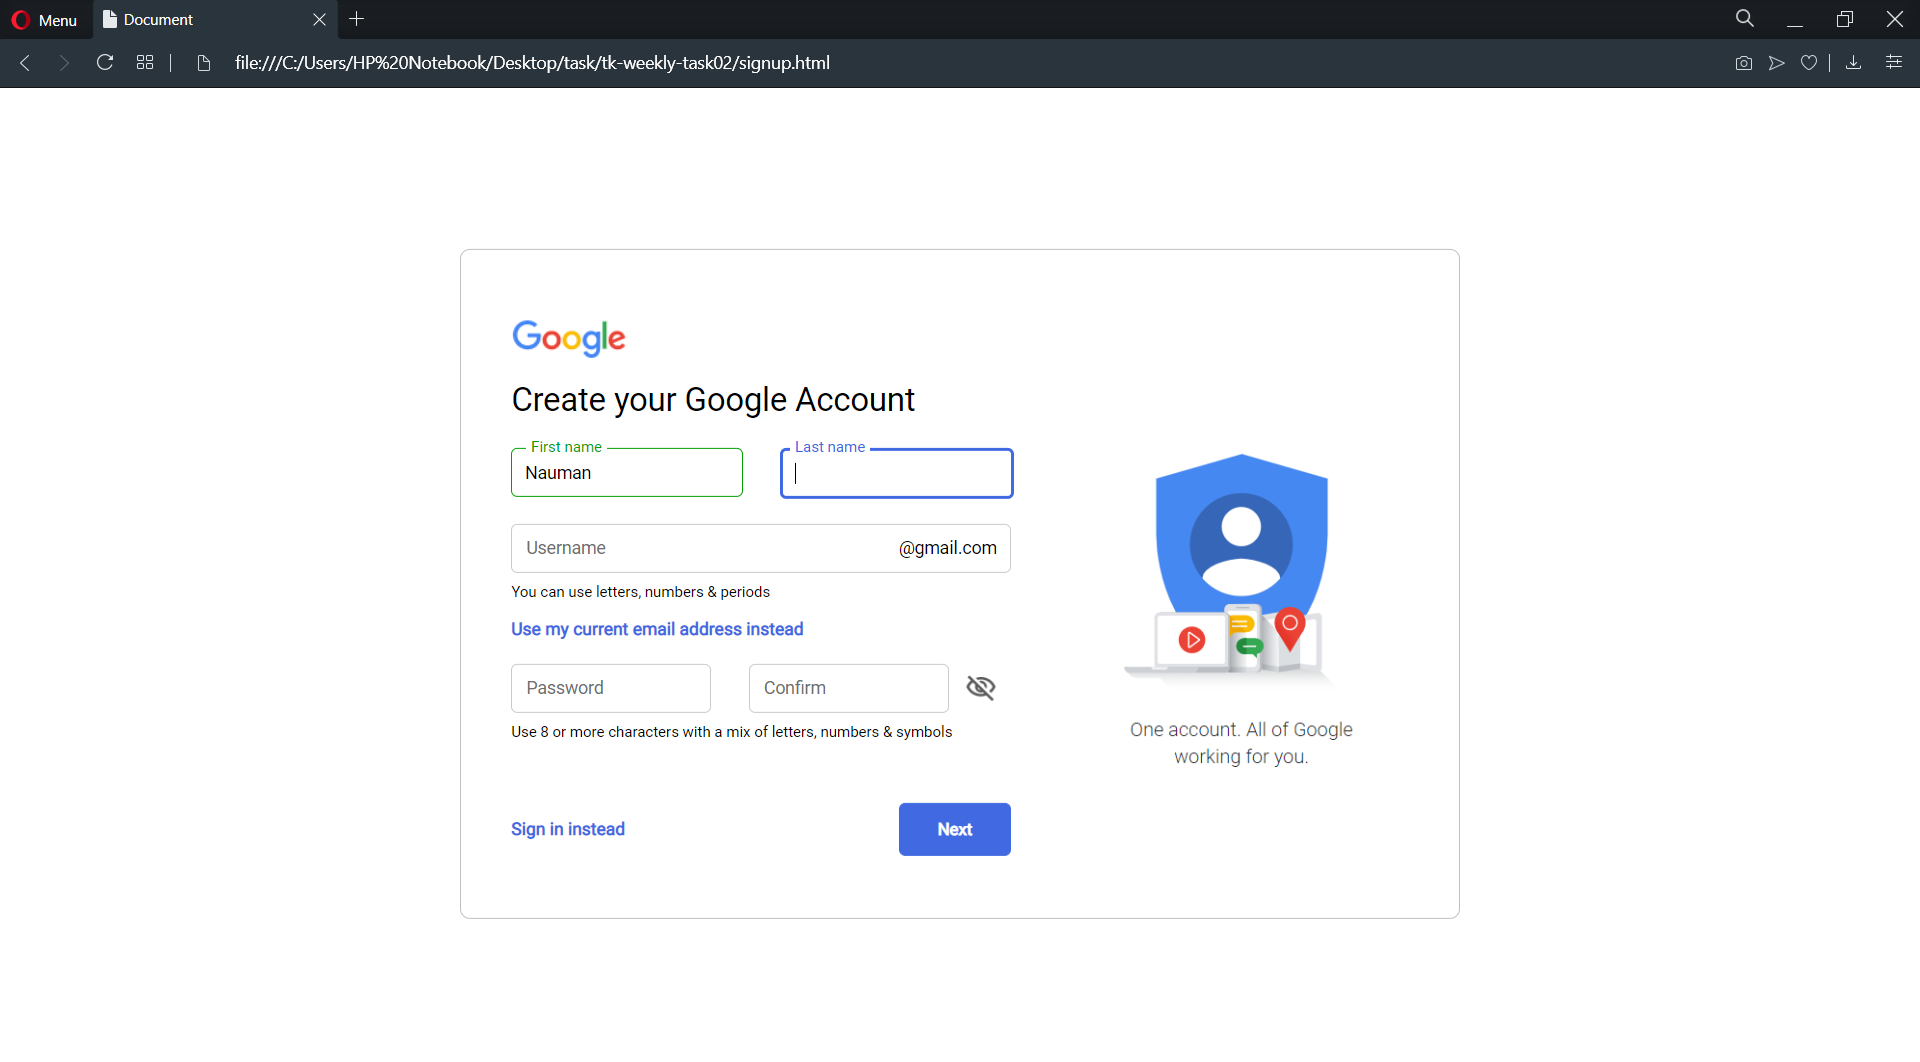1920x1062 pixels.
Task: Search tabs with magnifier icon
Action: point(1745,19)
